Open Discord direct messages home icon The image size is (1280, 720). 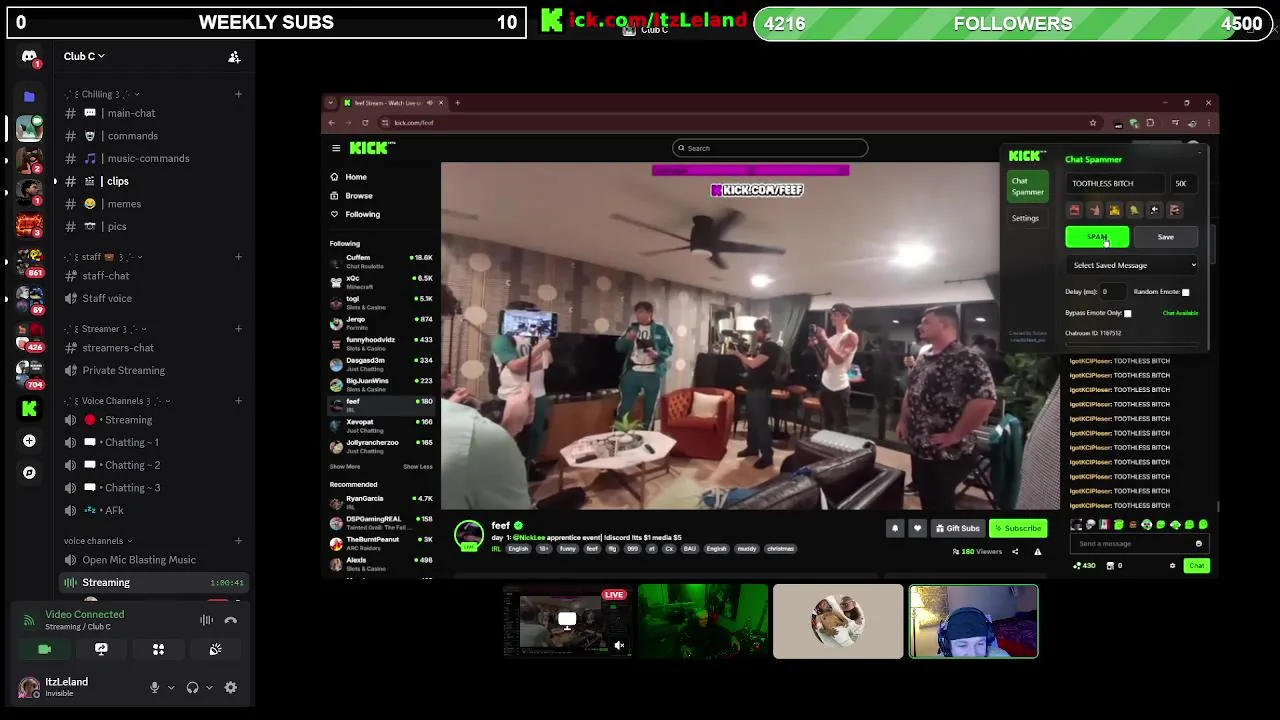[29, 57]
